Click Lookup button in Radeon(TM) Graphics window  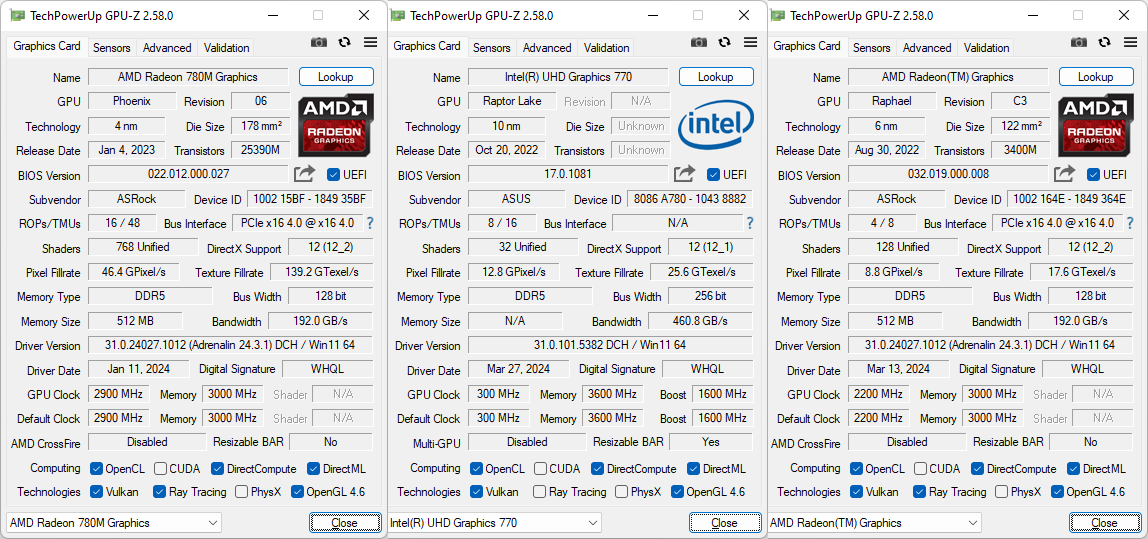[1096, 77]
